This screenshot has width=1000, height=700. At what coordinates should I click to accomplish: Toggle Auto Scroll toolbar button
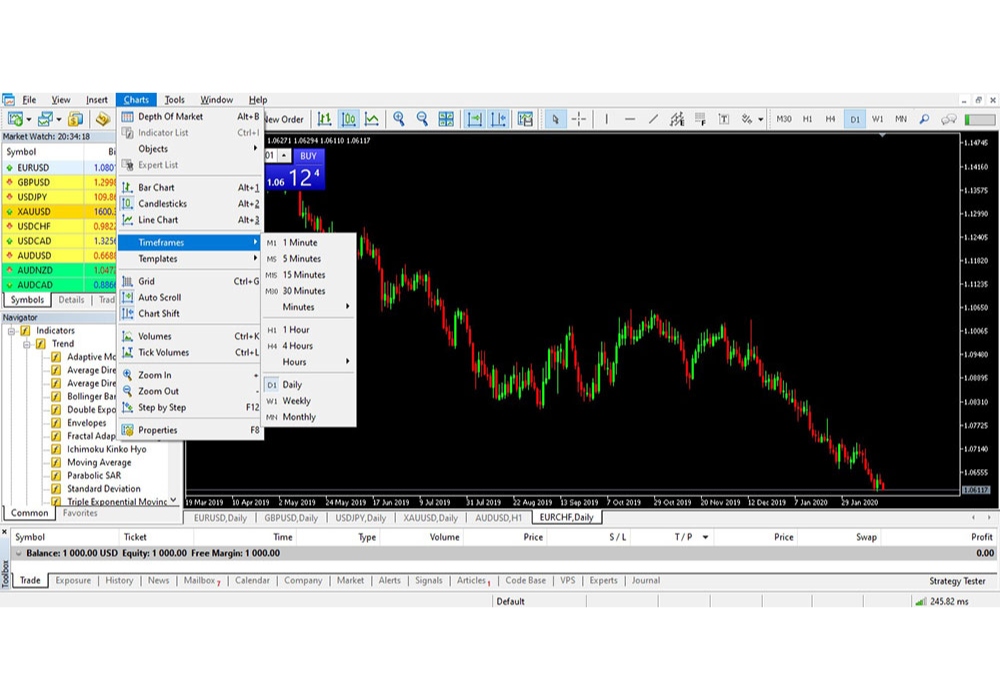click(475, 119)
